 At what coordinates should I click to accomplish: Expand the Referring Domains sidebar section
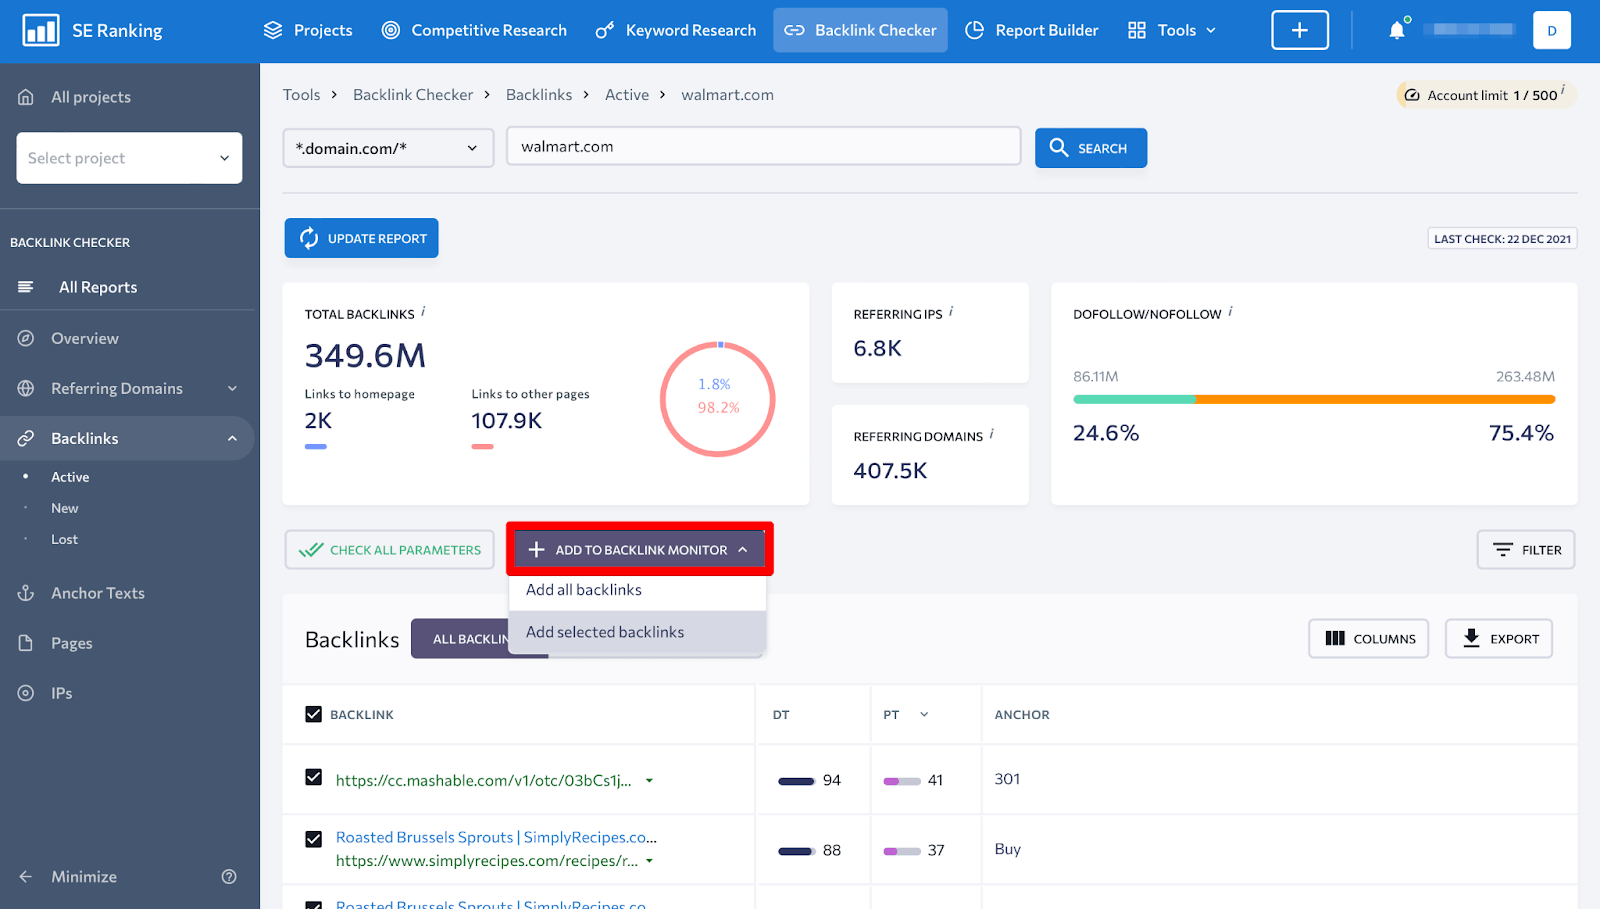[x=232, y=388]
